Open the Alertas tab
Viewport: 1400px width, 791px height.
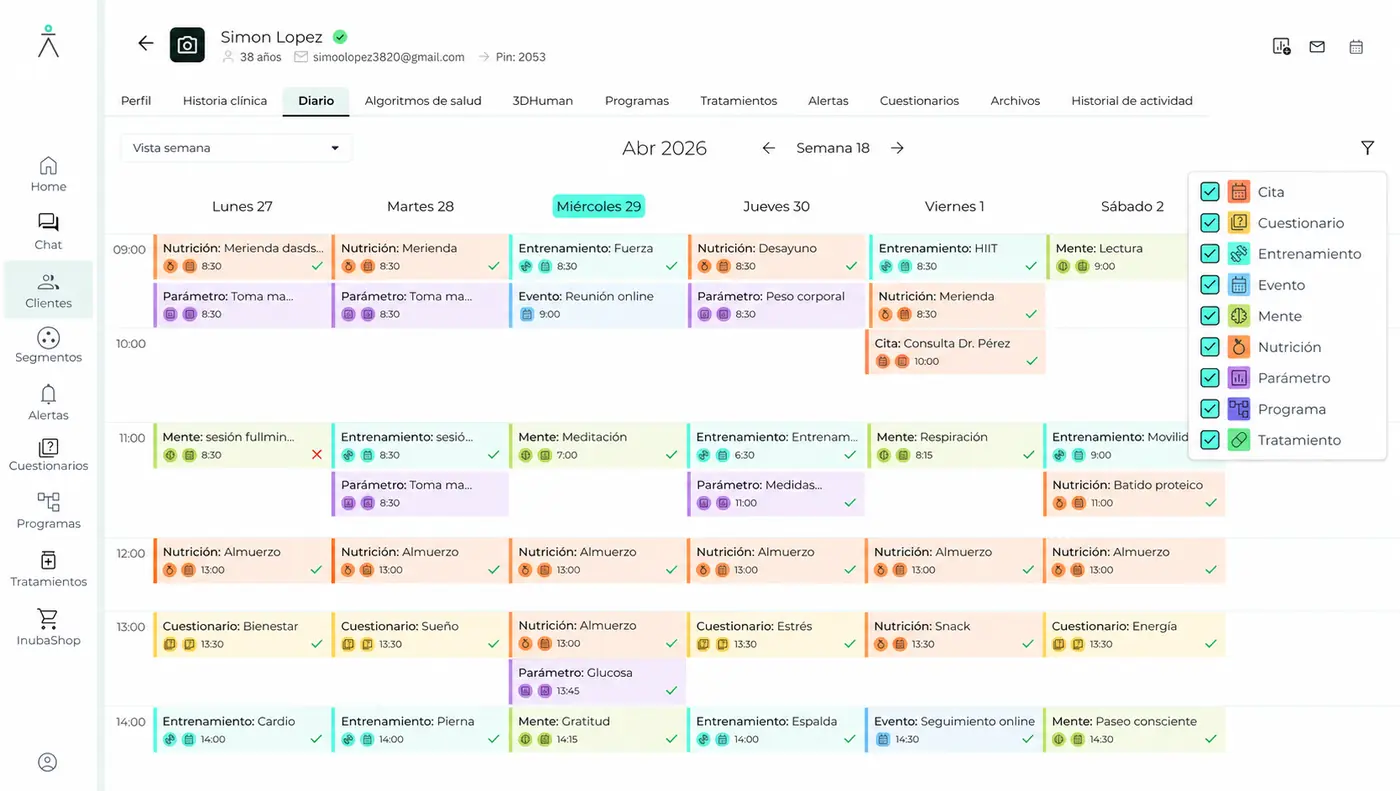pyautogui.click(x=828, y=101)
